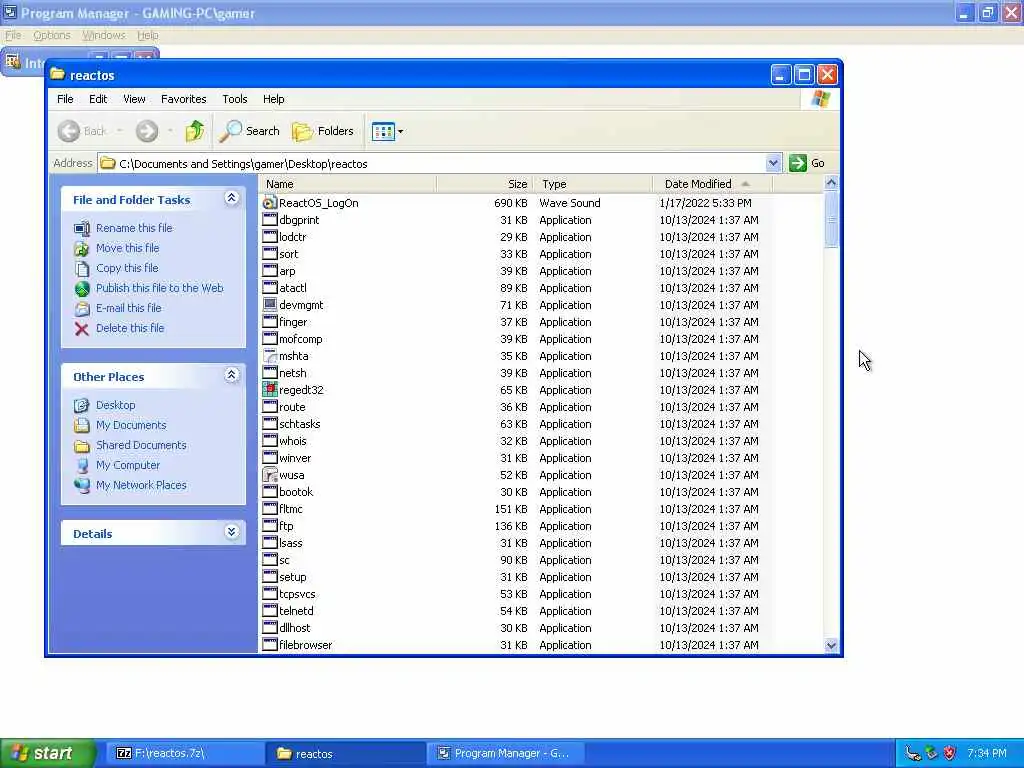Open the Views dropdown button
This screenshot has height=768, width=1024.
tap(387, 131)
